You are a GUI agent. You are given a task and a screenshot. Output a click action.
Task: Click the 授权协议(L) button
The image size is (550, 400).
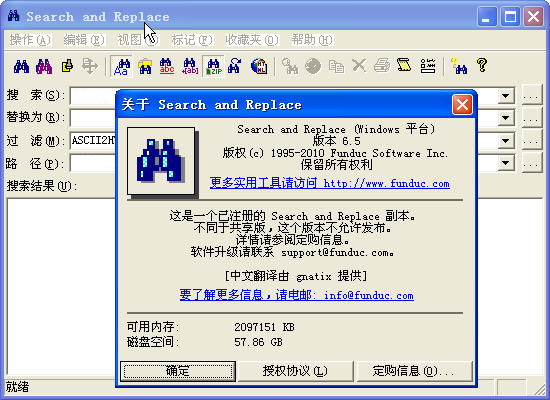[295, 371]
